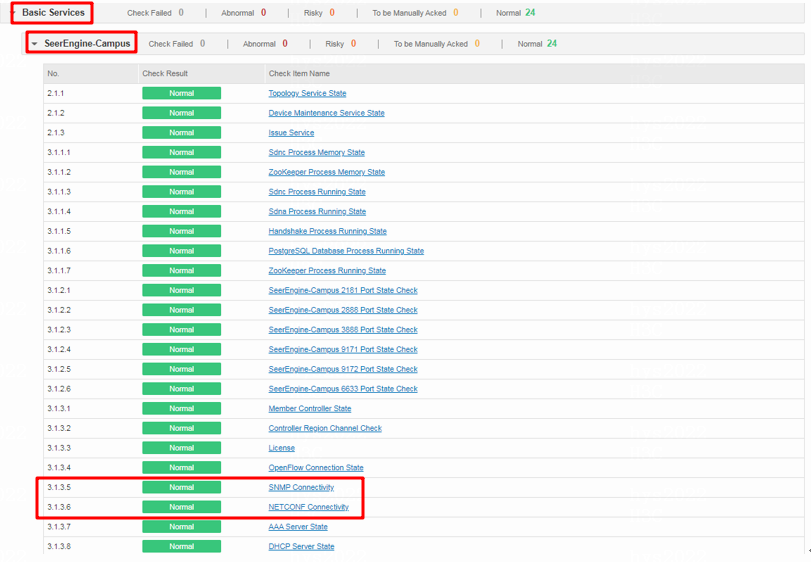Open Sdna Process Running State link
The height and width of the screenshot is (562, 811).
(317, 211)
